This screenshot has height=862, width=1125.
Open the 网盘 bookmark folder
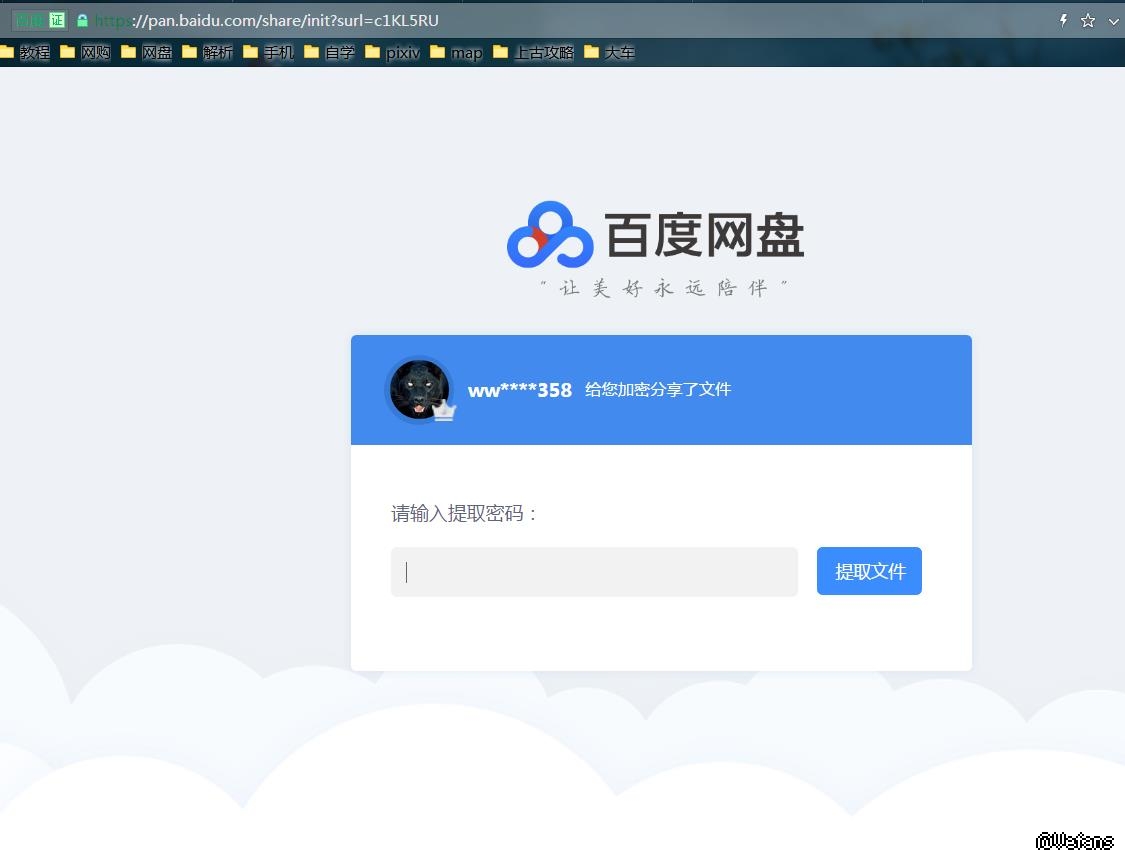click(x=147, y=52)
